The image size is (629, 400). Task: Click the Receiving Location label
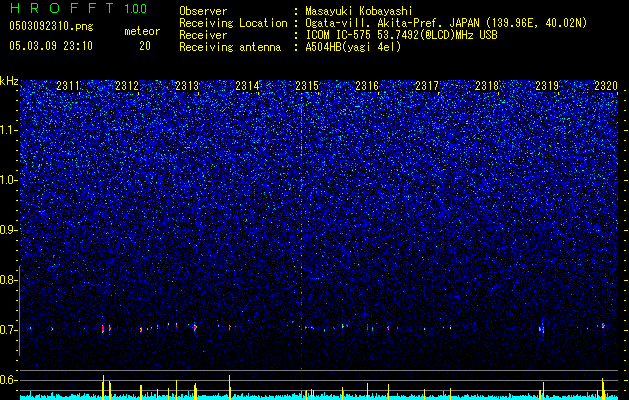pos(233,23)
